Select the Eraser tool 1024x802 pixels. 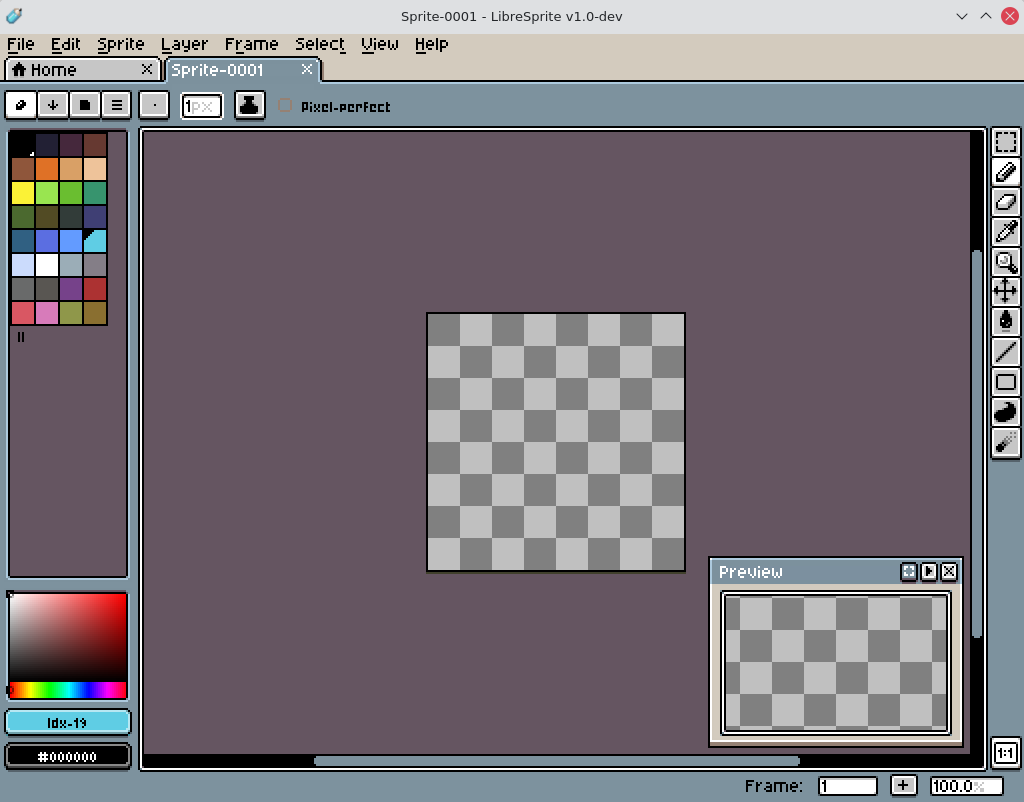click(x=1005, y=202)
